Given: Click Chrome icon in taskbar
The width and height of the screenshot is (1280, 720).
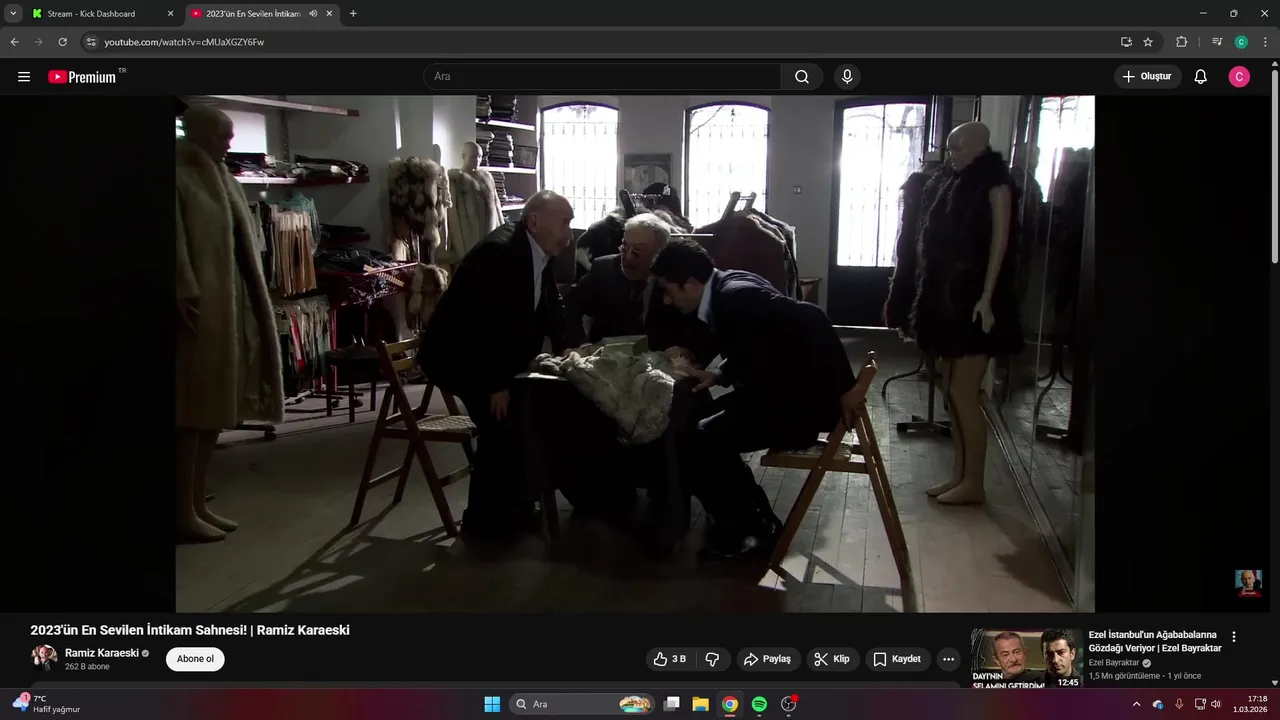Looking at the screenshot, I should coord(730,704).
